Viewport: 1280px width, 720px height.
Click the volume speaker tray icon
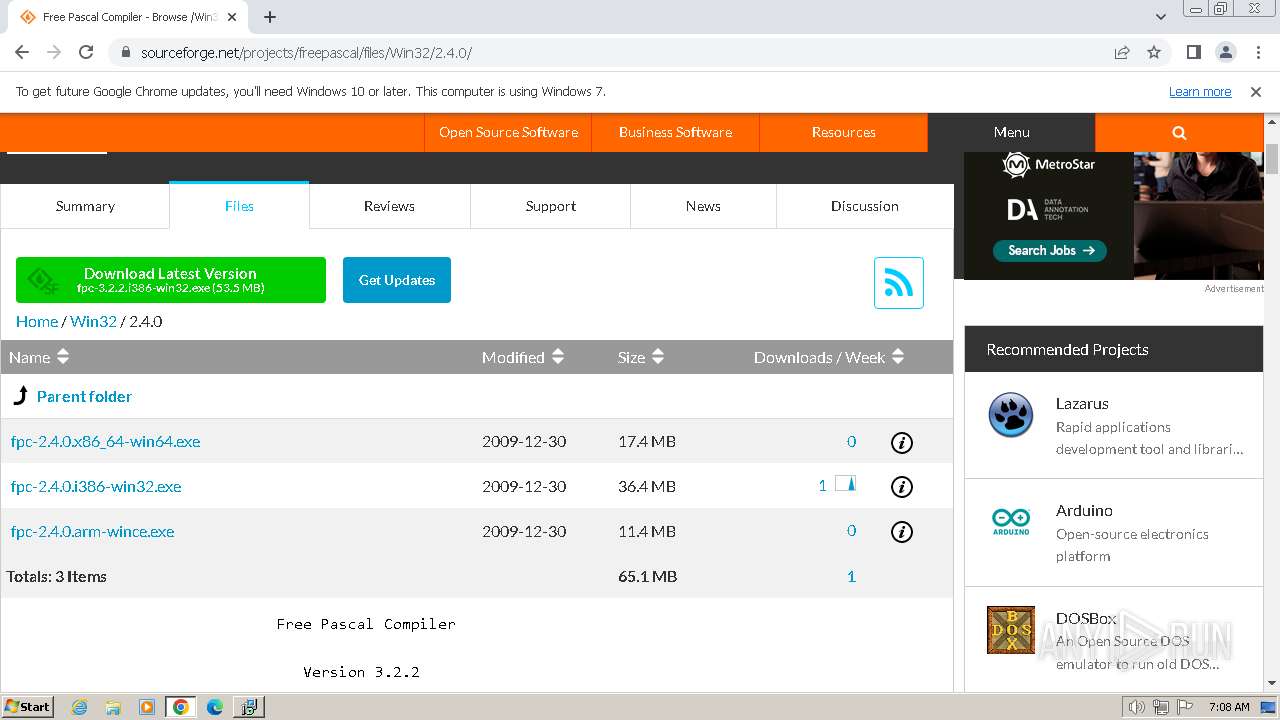[x=1137, y=707]
